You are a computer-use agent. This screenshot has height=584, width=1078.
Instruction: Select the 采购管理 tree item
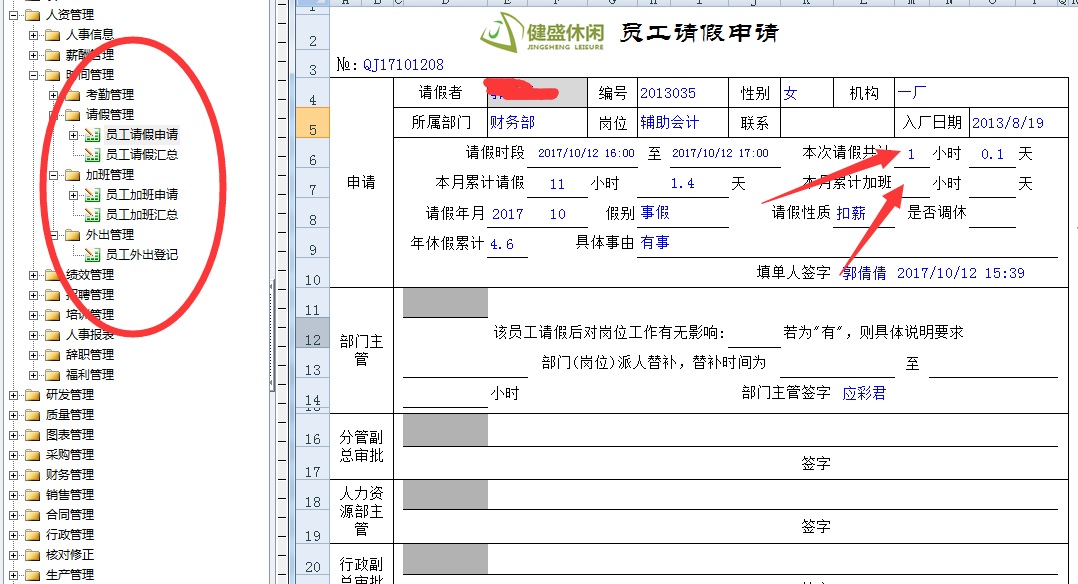[x=70, y=455]
